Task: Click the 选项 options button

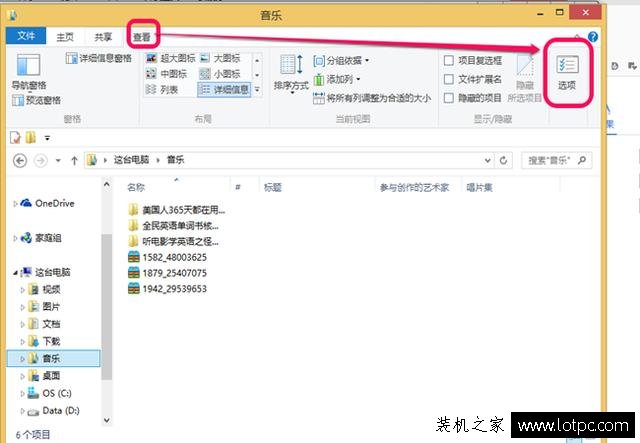Action: [567, 73]
